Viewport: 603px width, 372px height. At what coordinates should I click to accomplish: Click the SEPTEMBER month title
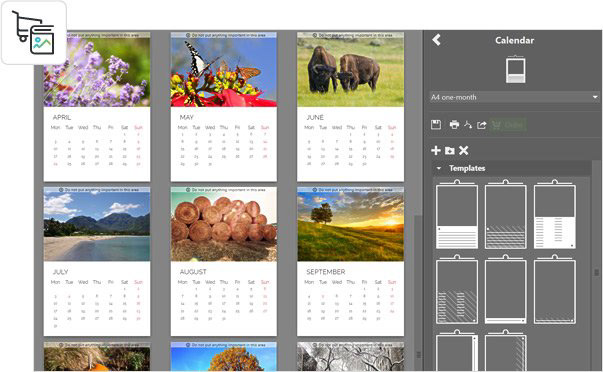326,272
